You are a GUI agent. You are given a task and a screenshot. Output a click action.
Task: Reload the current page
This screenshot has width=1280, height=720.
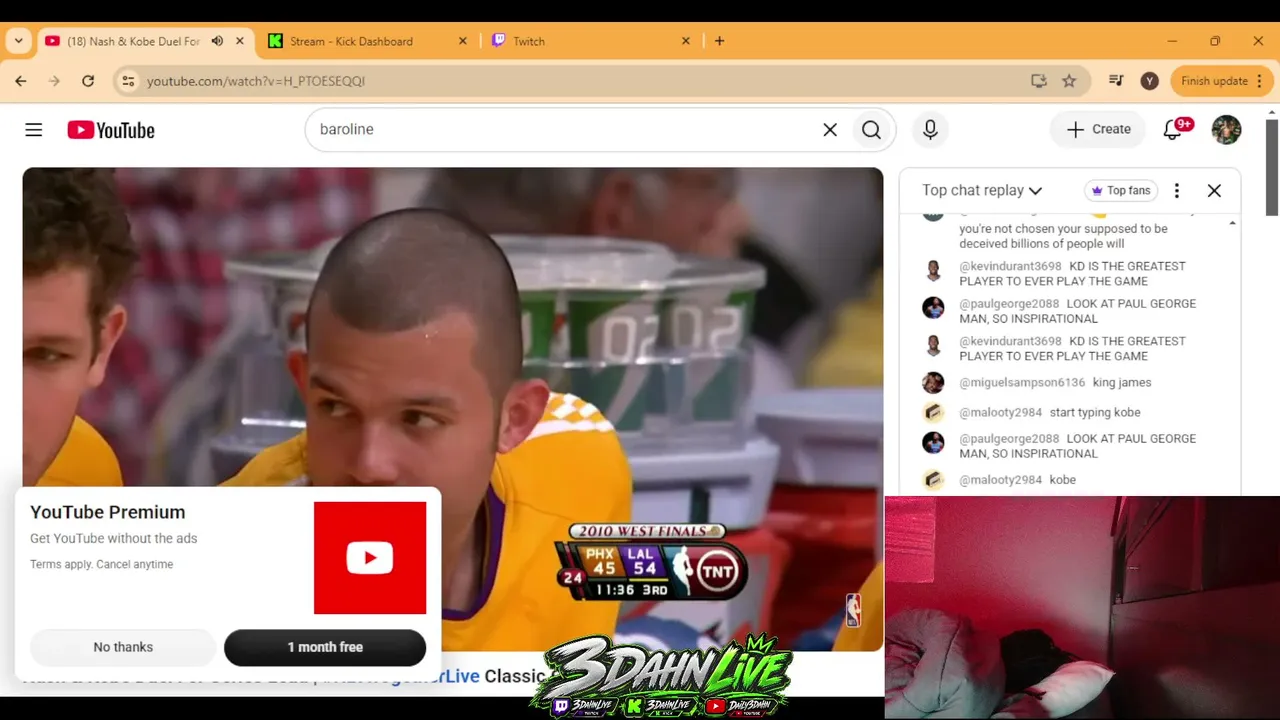pos(88,81)
